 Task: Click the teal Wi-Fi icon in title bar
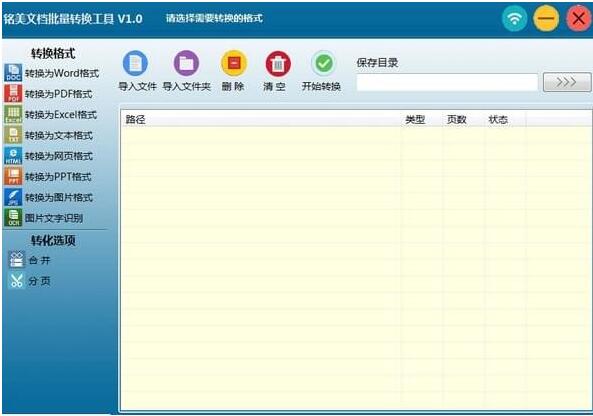(514, 18)
